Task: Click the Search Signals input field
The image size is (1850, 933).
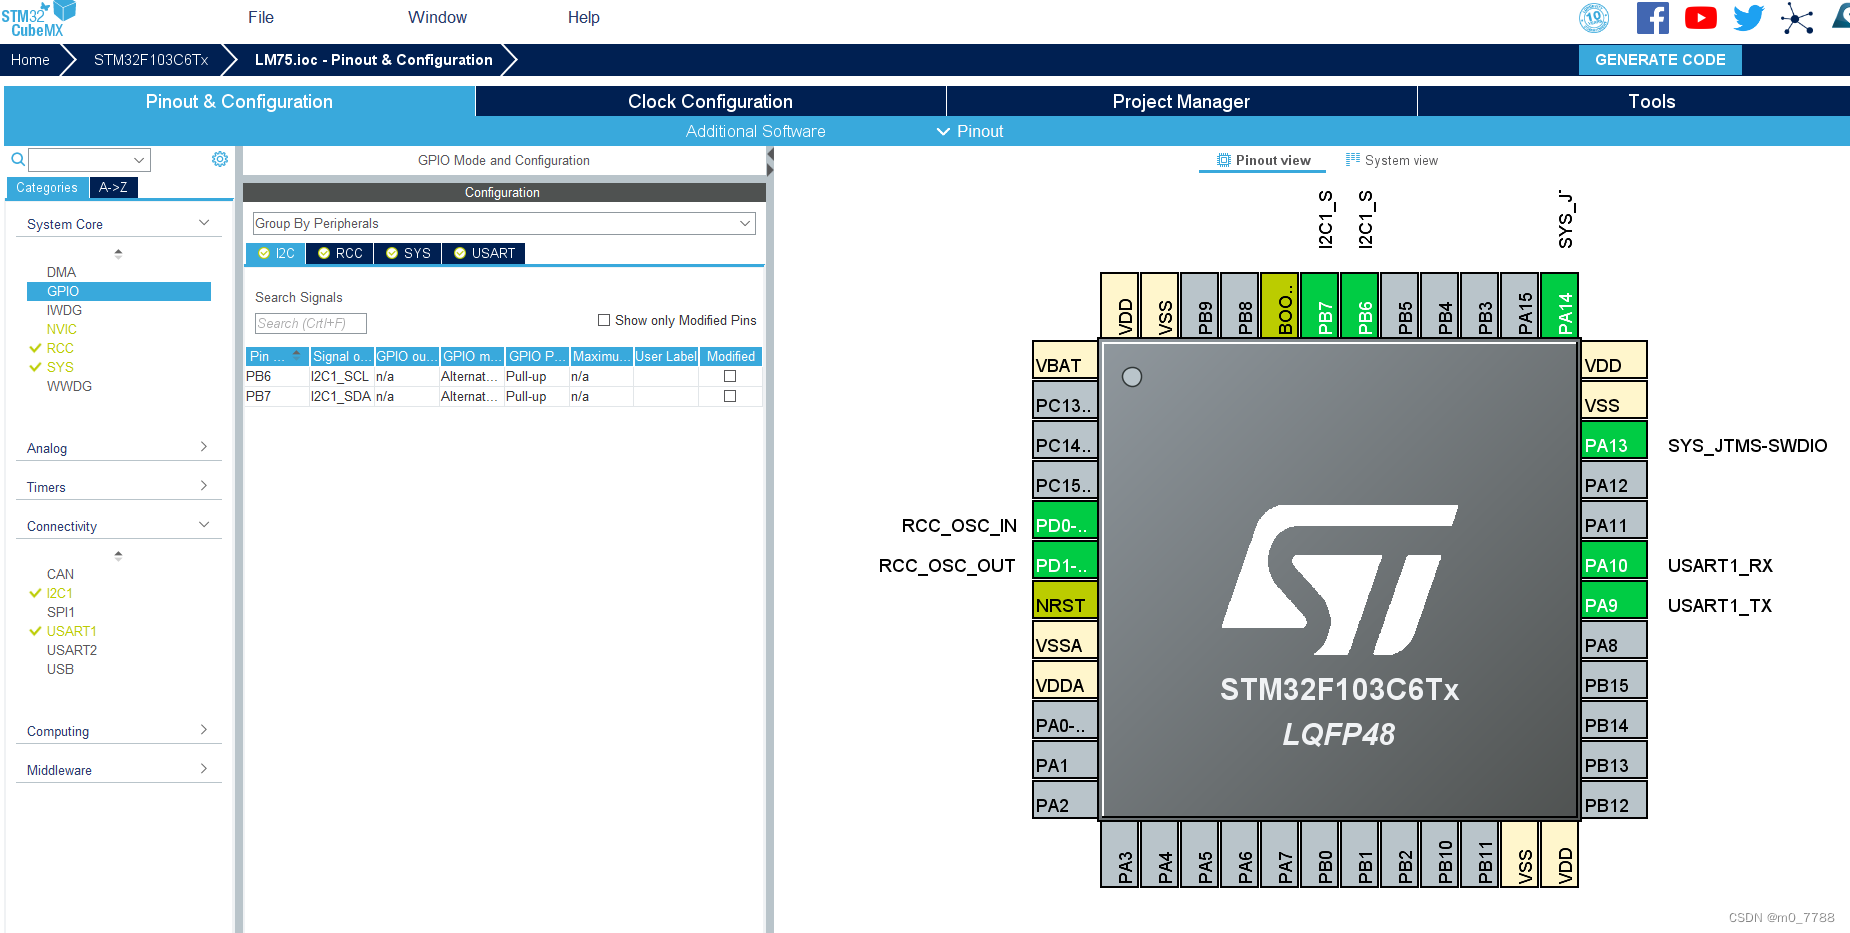Action: point(310,323)
